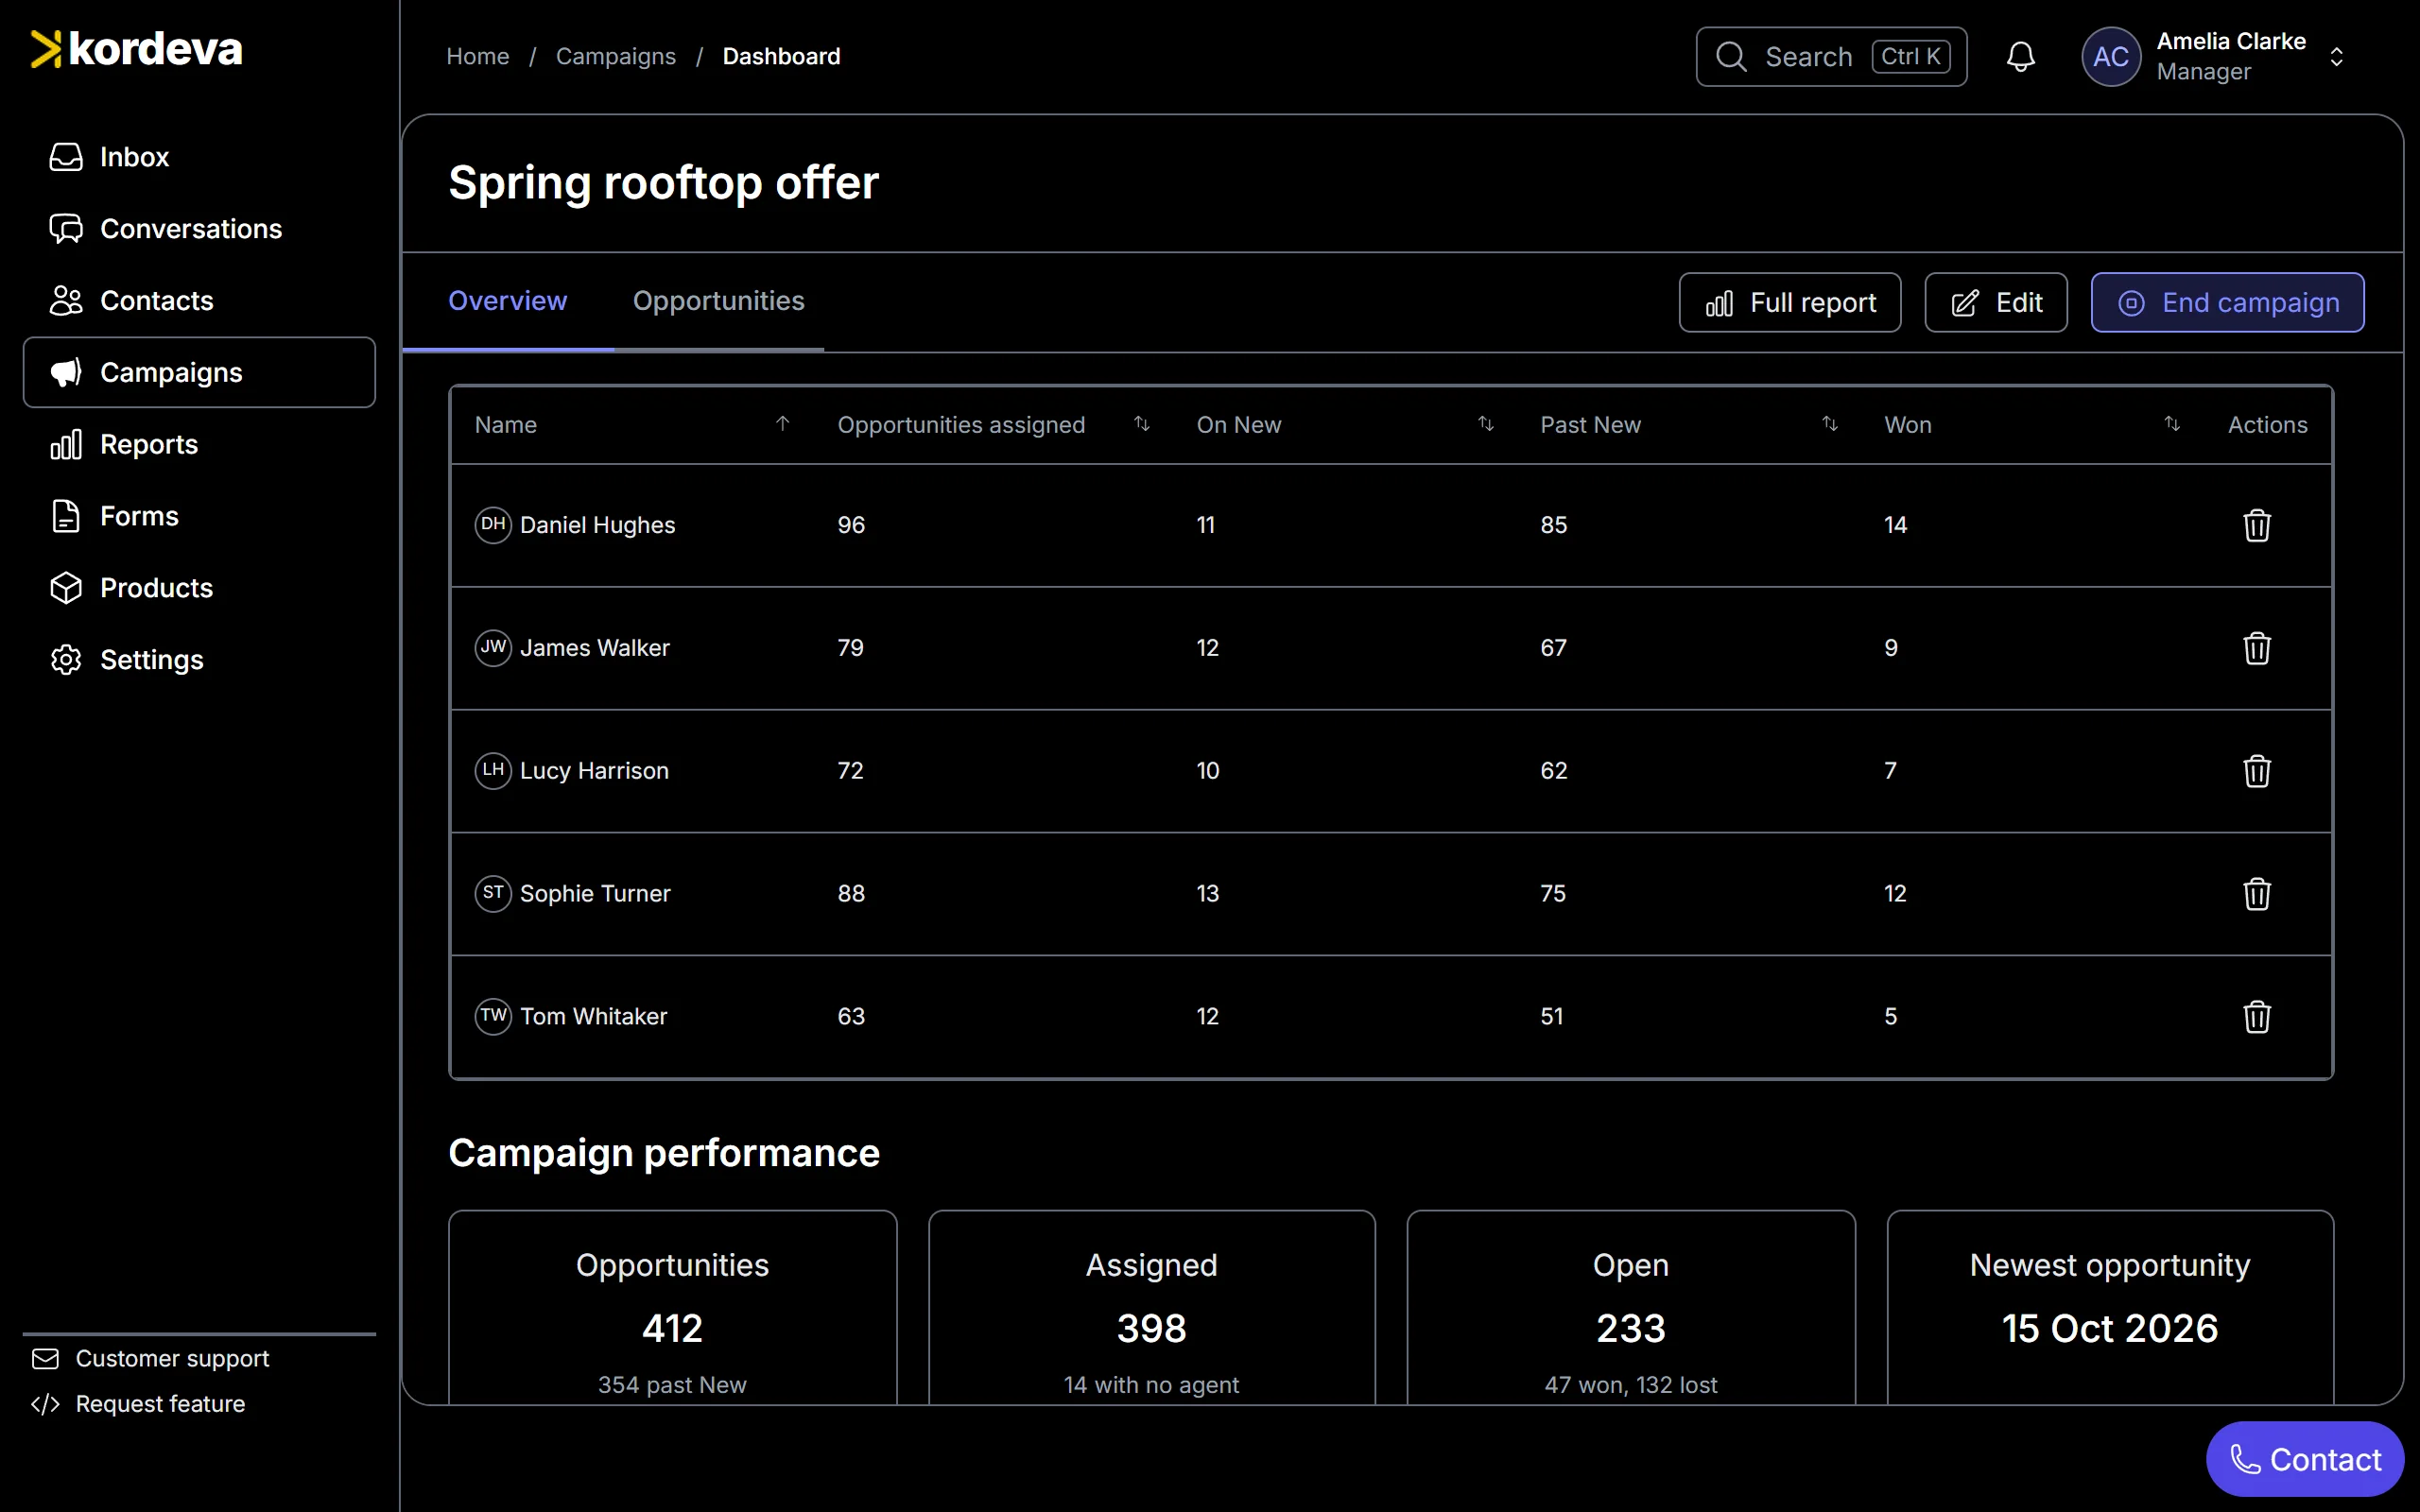Sort by Won column
Screen dimensions: 2420x1512
click(2171, 424)
